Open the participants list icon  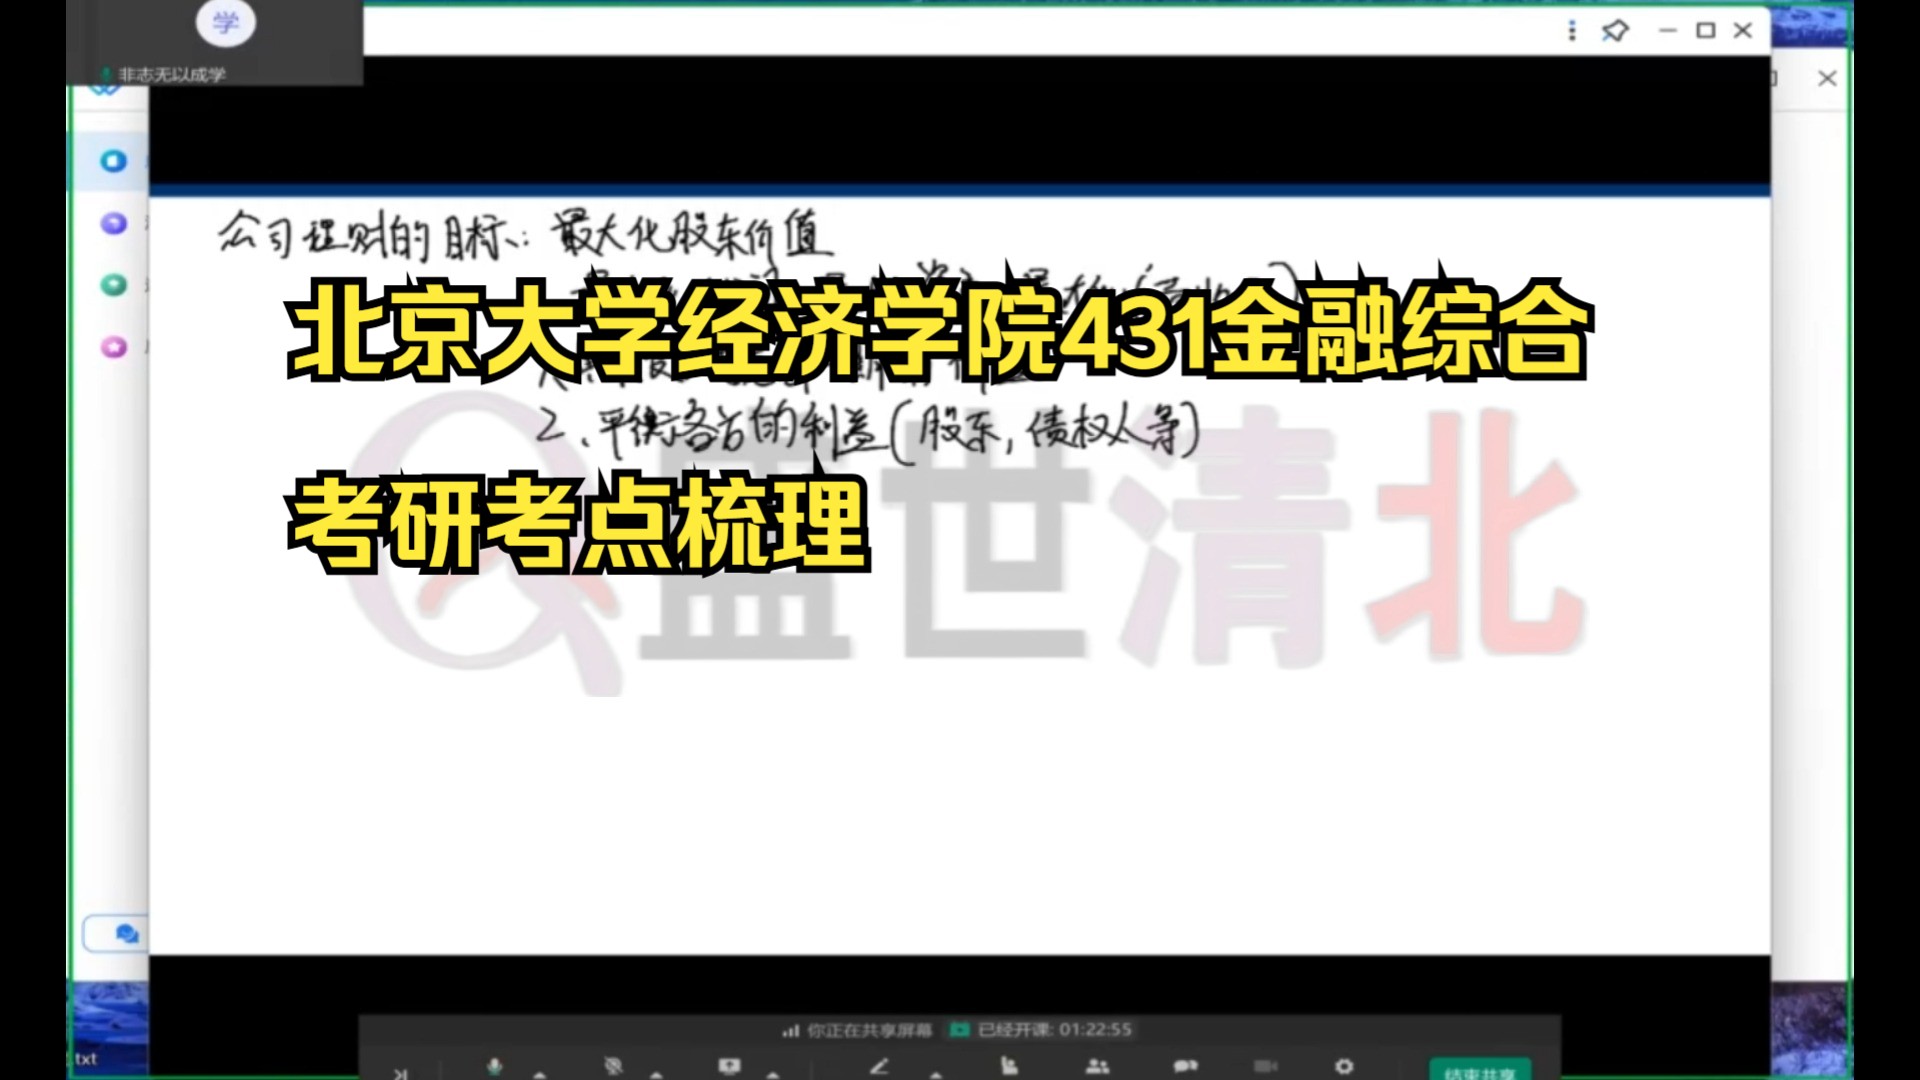[1097, 1067]
